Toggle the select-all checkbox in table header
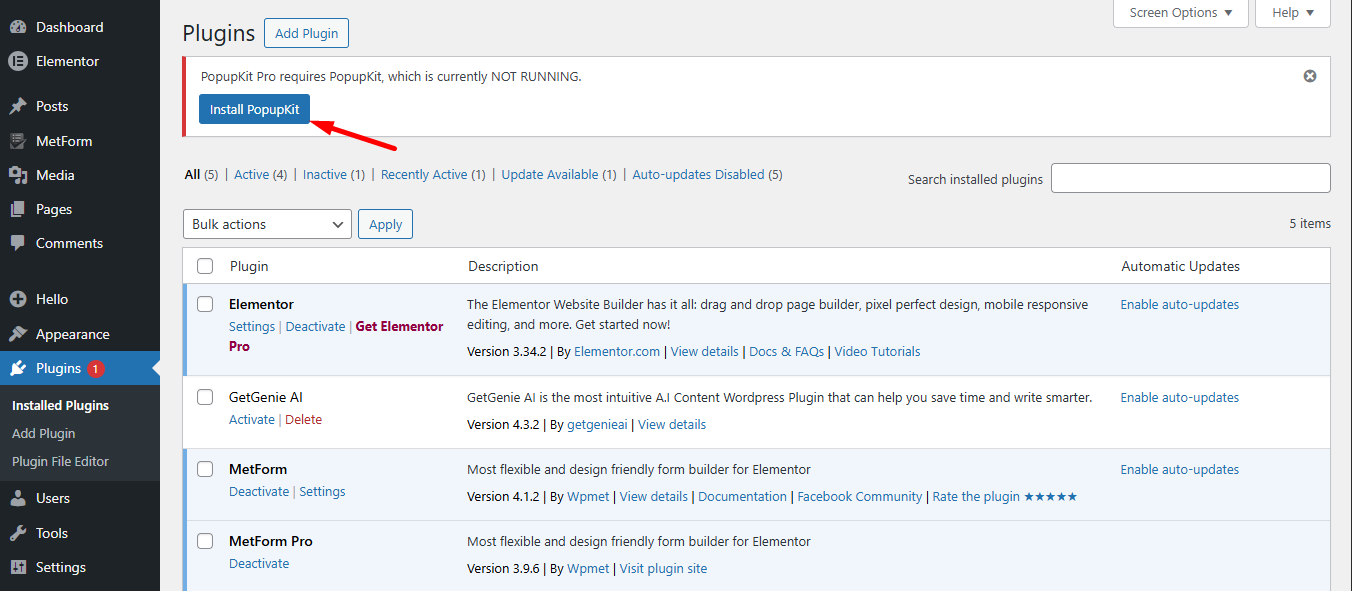Image resolution: width=1352 pixels, height=591 pixels. pyautogui.click(x=205, y=266)
